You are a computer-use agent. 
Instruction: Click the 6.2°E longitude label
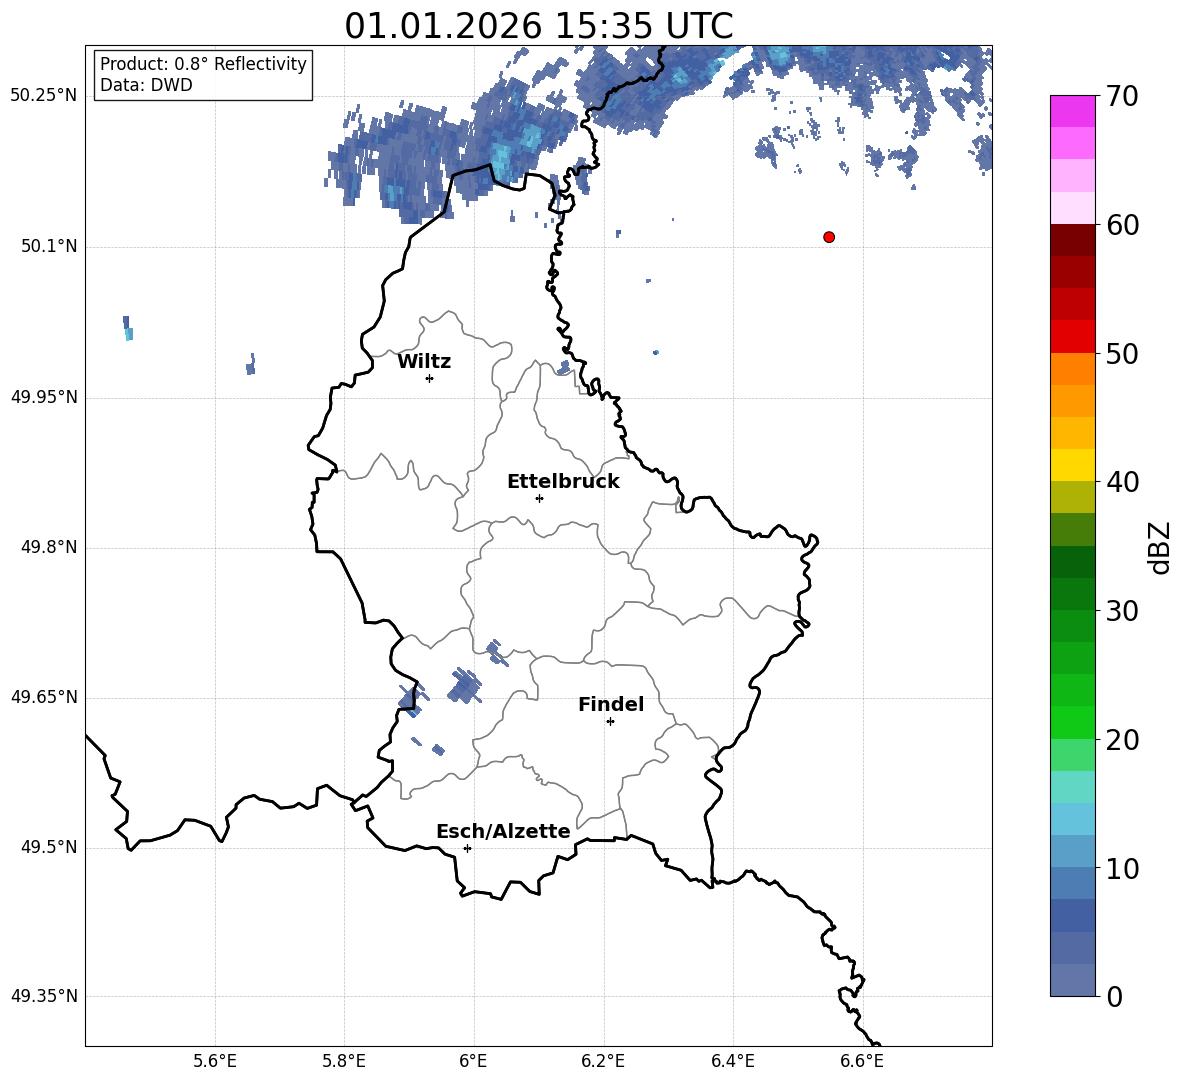pyautogui.click(x=603, y=1061)
